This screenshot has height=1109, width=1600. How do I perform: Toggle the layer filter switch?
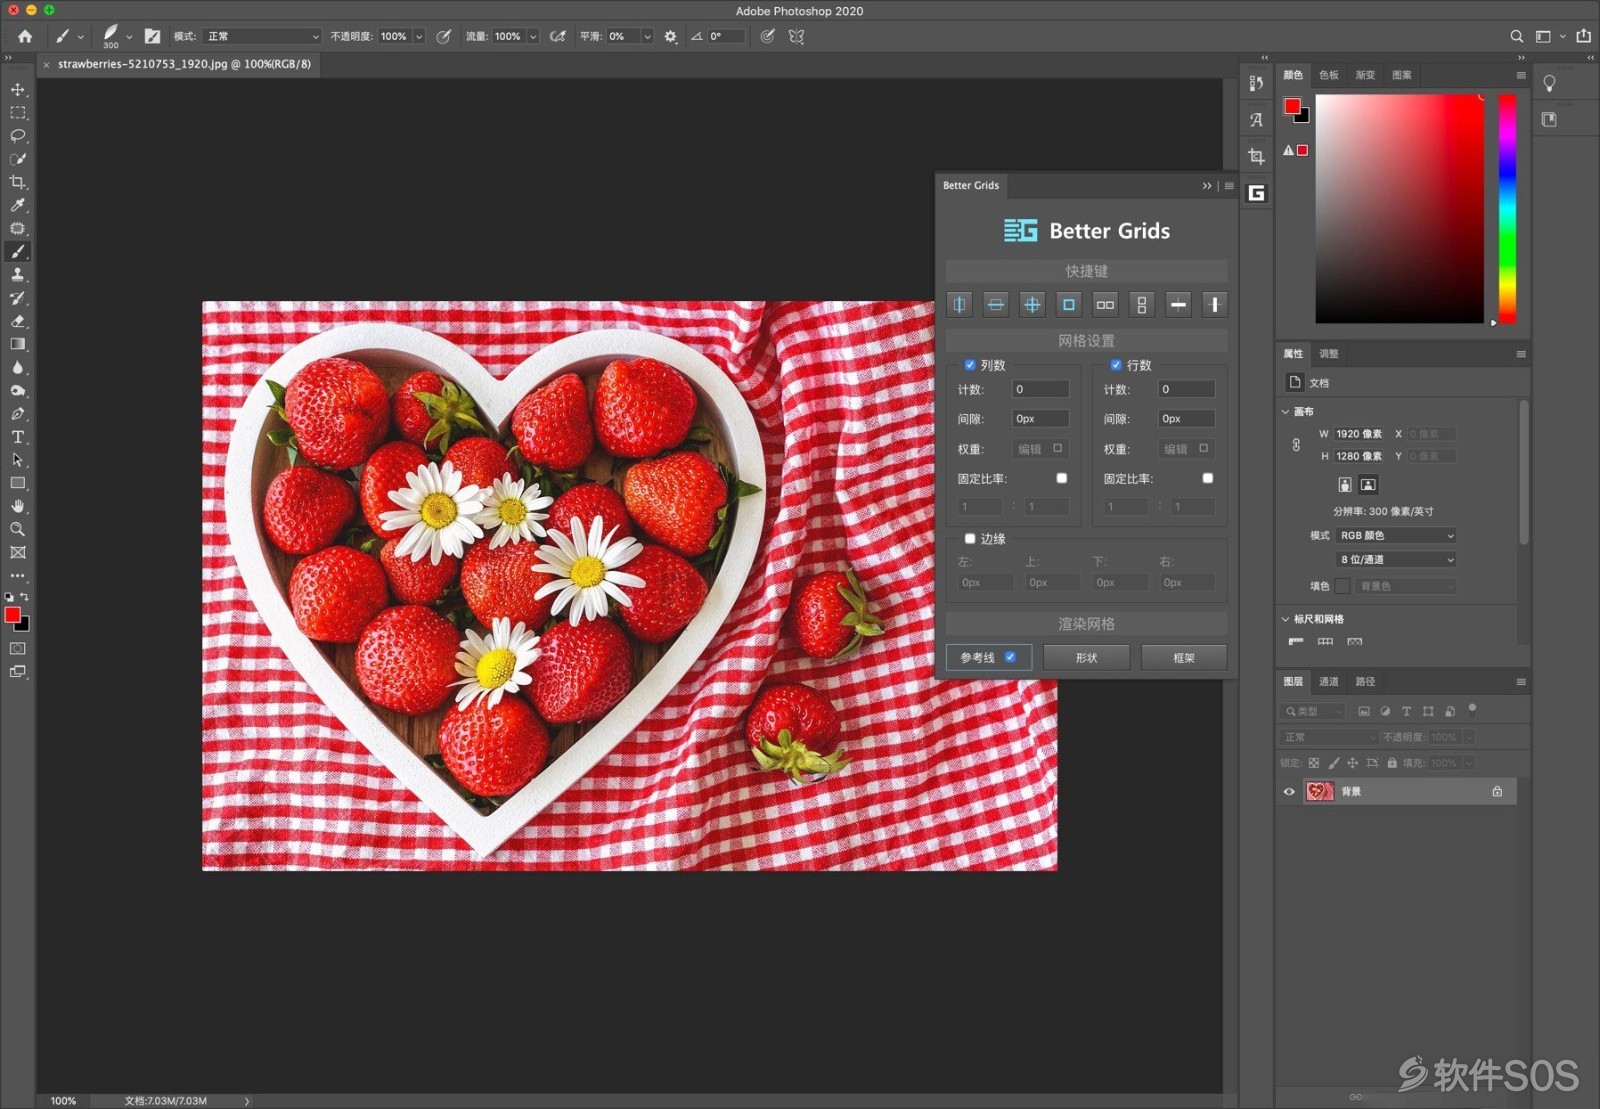coord(1472,709)
